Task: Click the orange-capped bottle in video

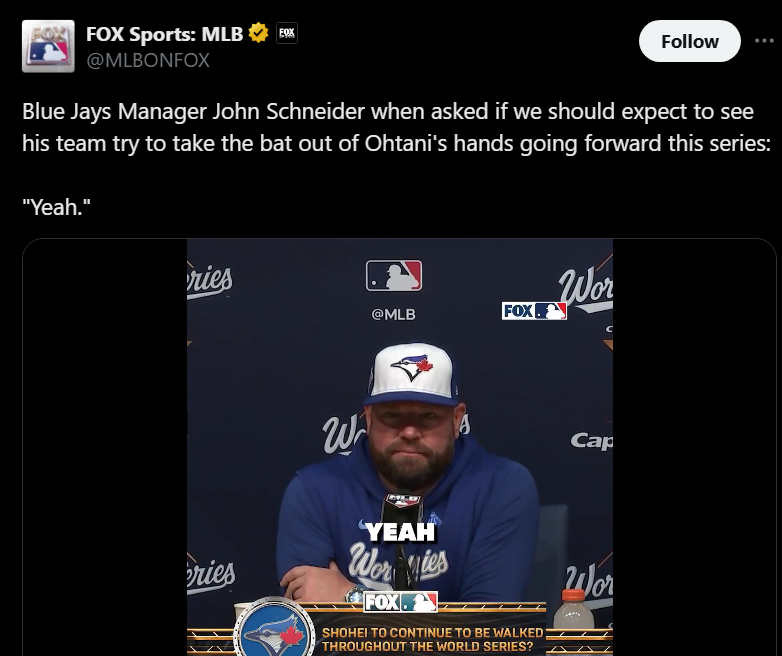Action: coord(573,609)
